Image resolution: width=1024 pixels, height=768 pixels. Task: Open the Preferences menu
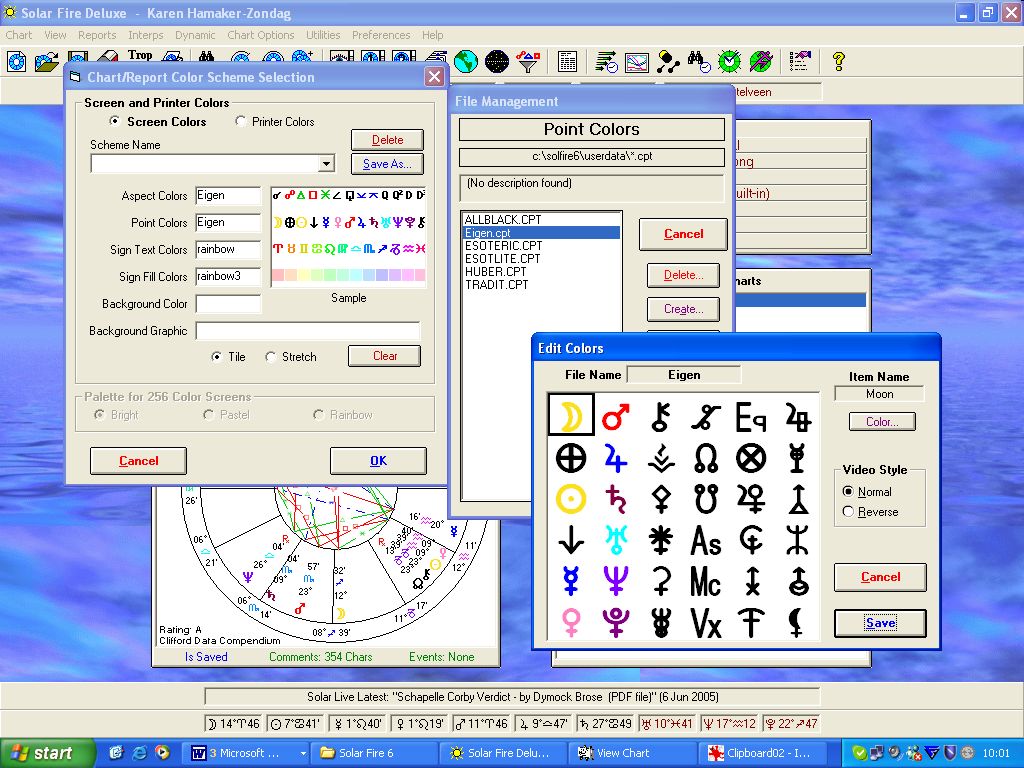pyautogui.click(x=381, y=35)
